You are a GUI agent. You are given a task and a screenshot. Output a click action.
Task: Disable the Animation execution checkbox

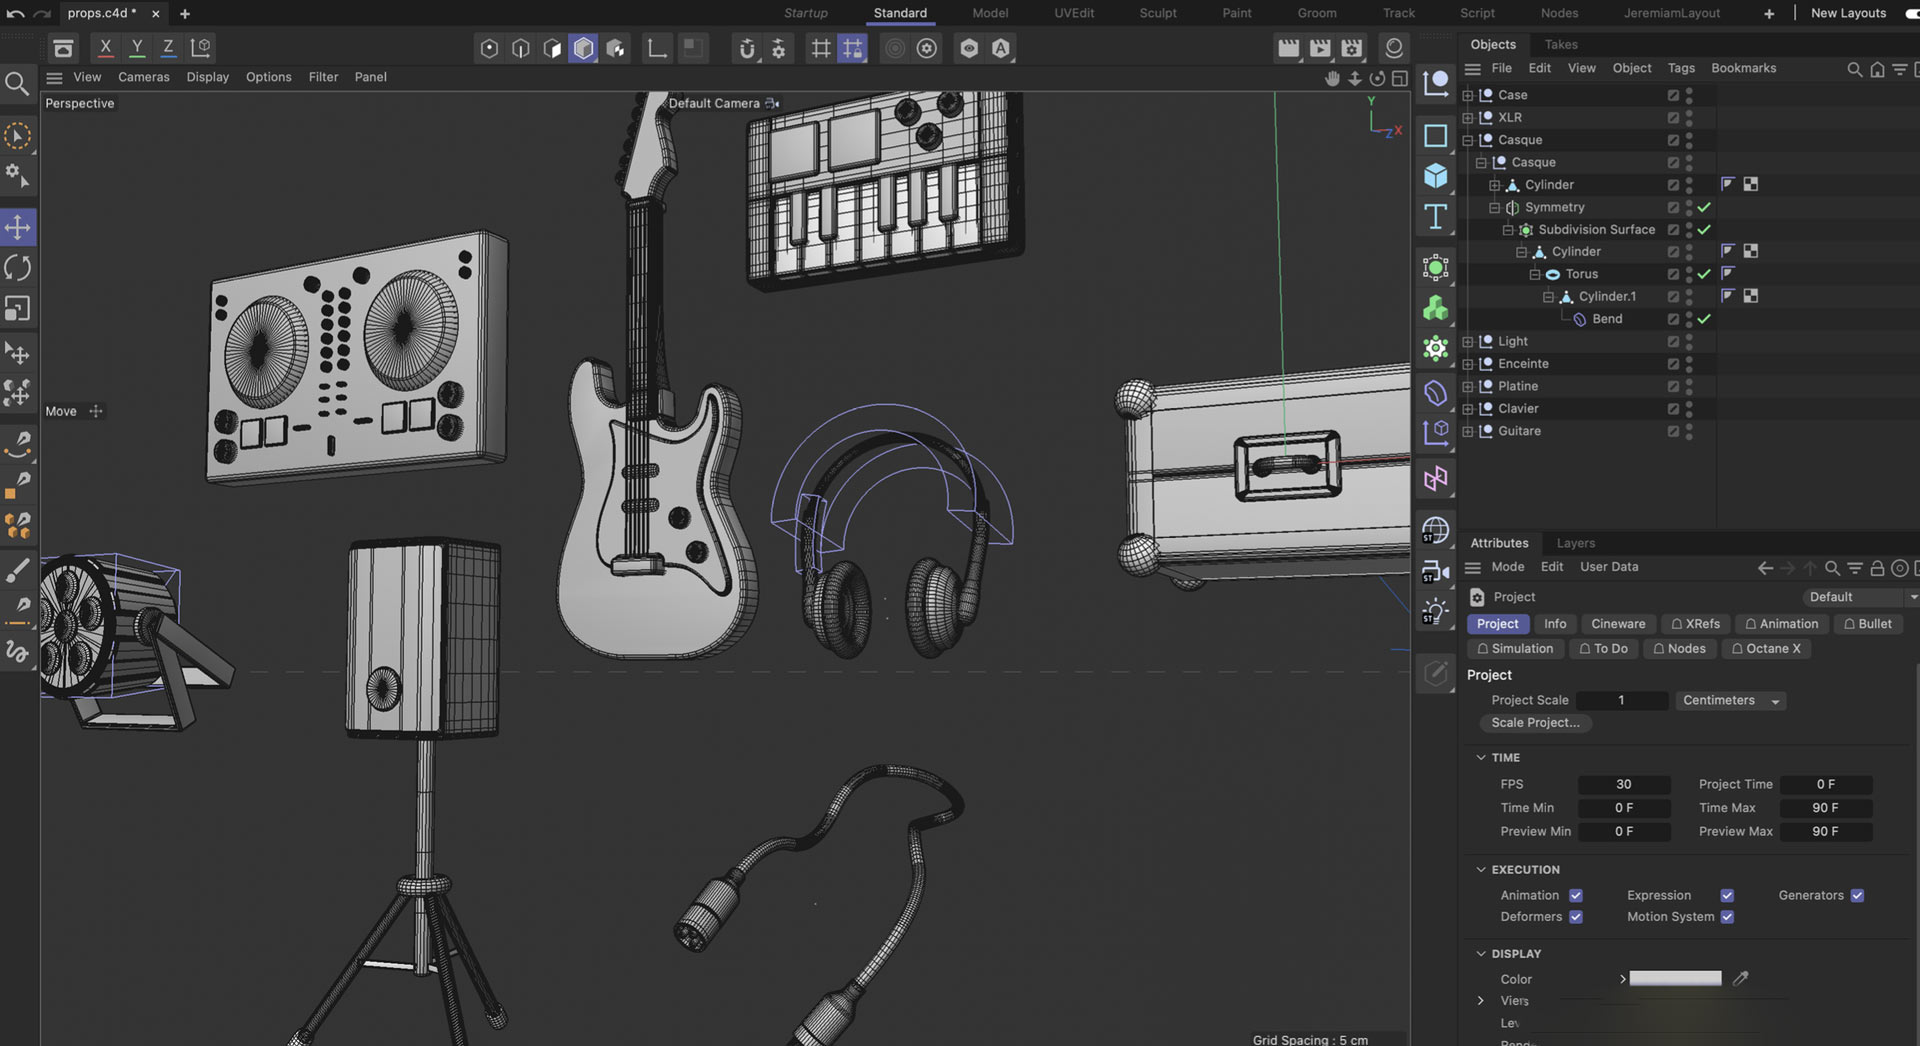pyautogui.click(x=1576, y=895)
